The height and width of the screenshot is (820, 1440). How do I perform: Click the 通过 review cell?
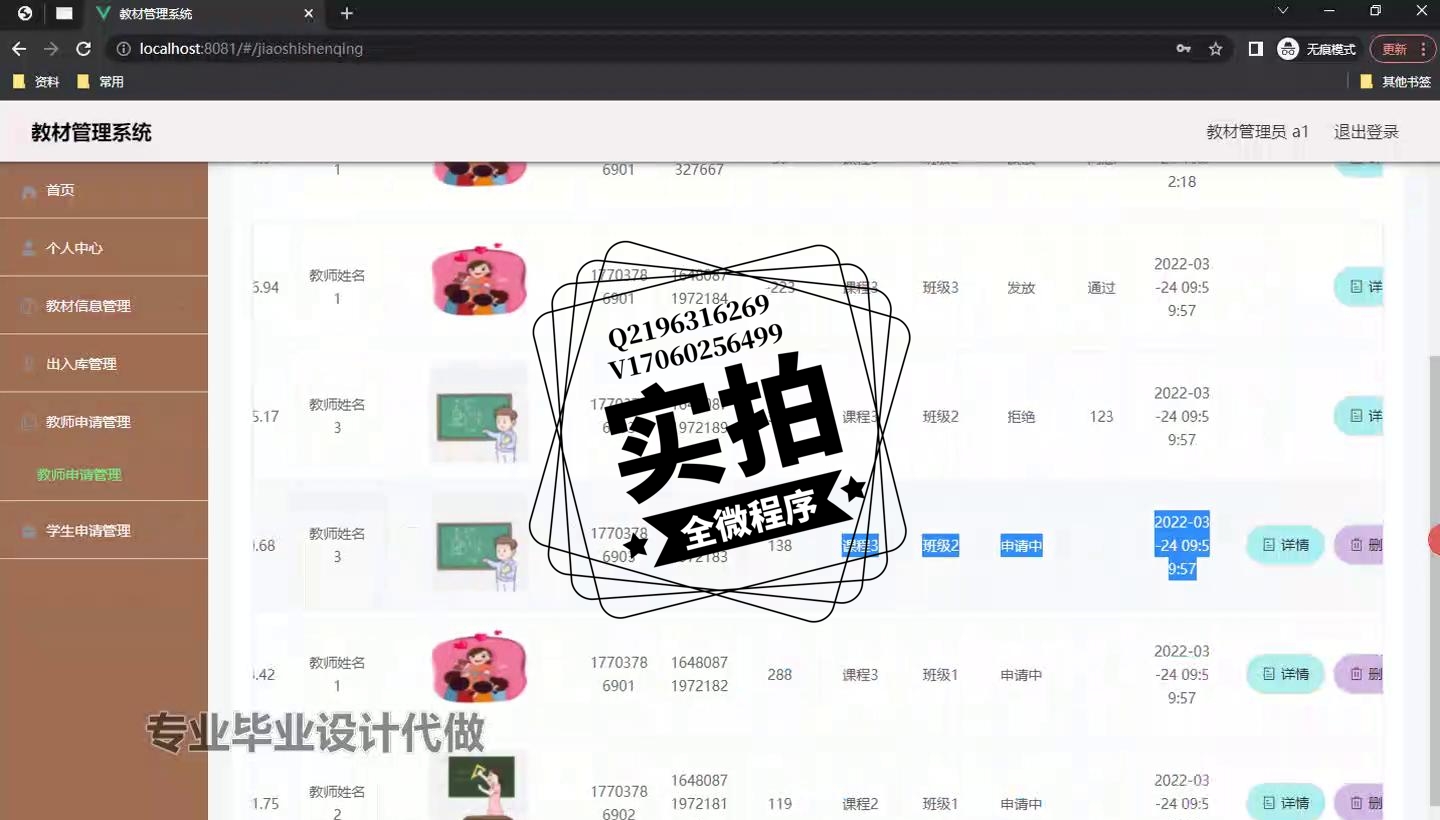tap(1101, 288)
